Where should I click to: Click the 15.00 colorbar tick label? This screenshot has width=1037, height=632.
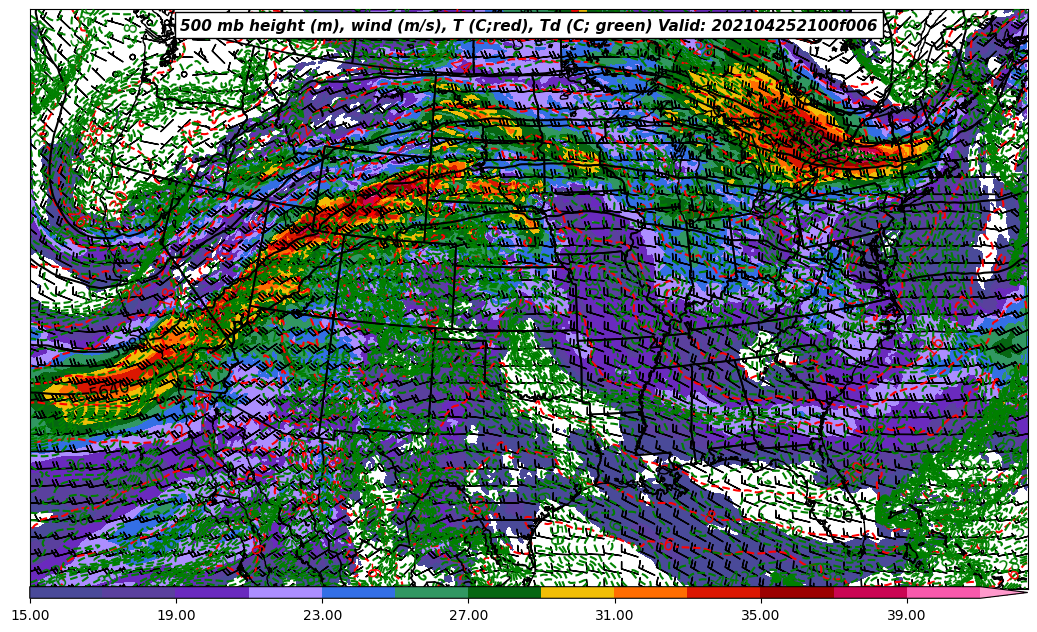coord(30,615)
